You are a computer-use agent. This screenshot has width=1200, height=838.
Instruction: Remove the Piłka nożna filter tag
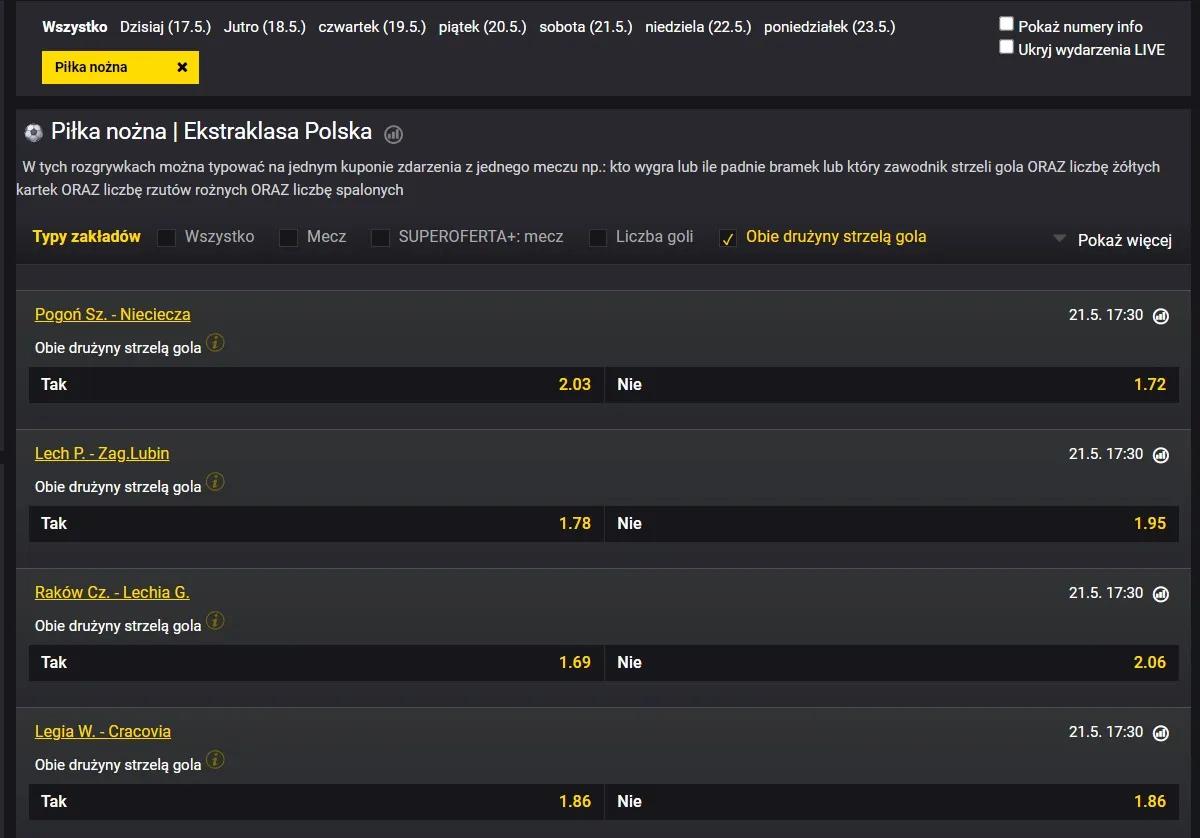[x=182, y=67]
